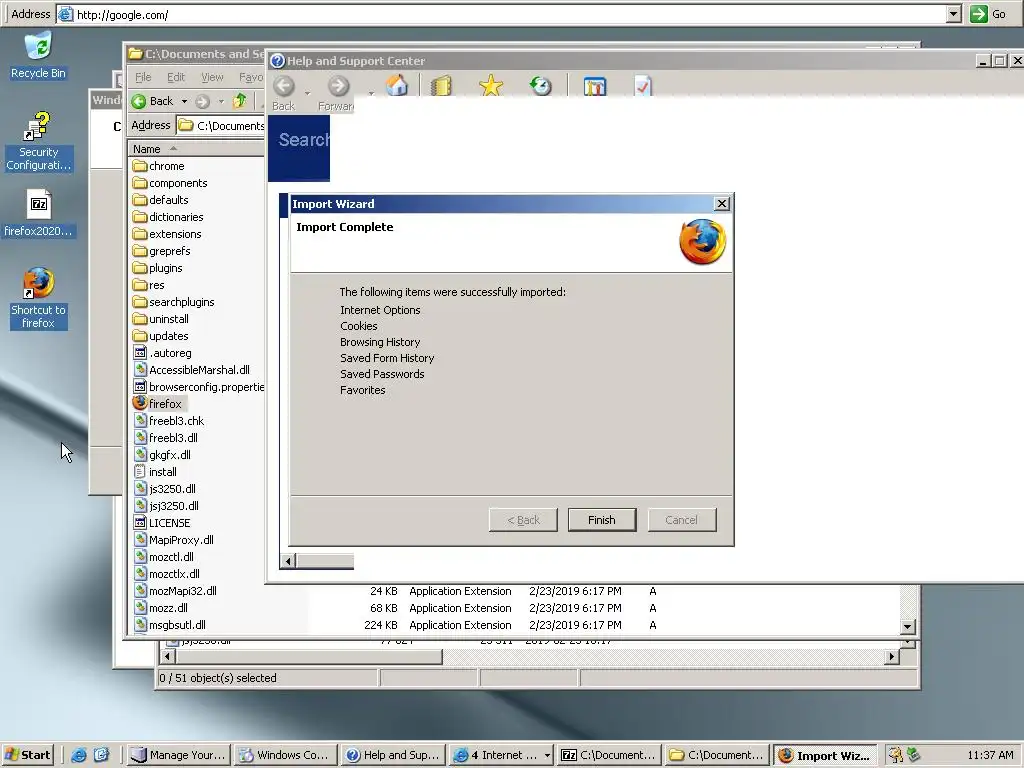Open the address bar dropdown arrow

tap(953, 14)
